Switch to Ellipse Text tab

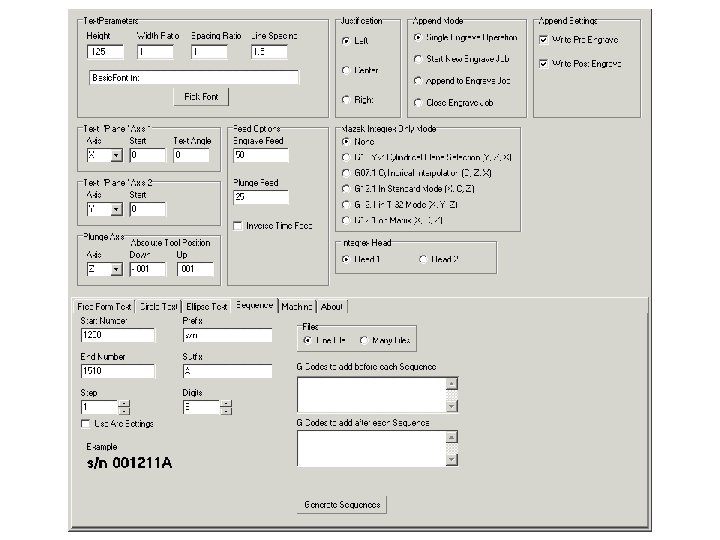[x=206, y=307]
